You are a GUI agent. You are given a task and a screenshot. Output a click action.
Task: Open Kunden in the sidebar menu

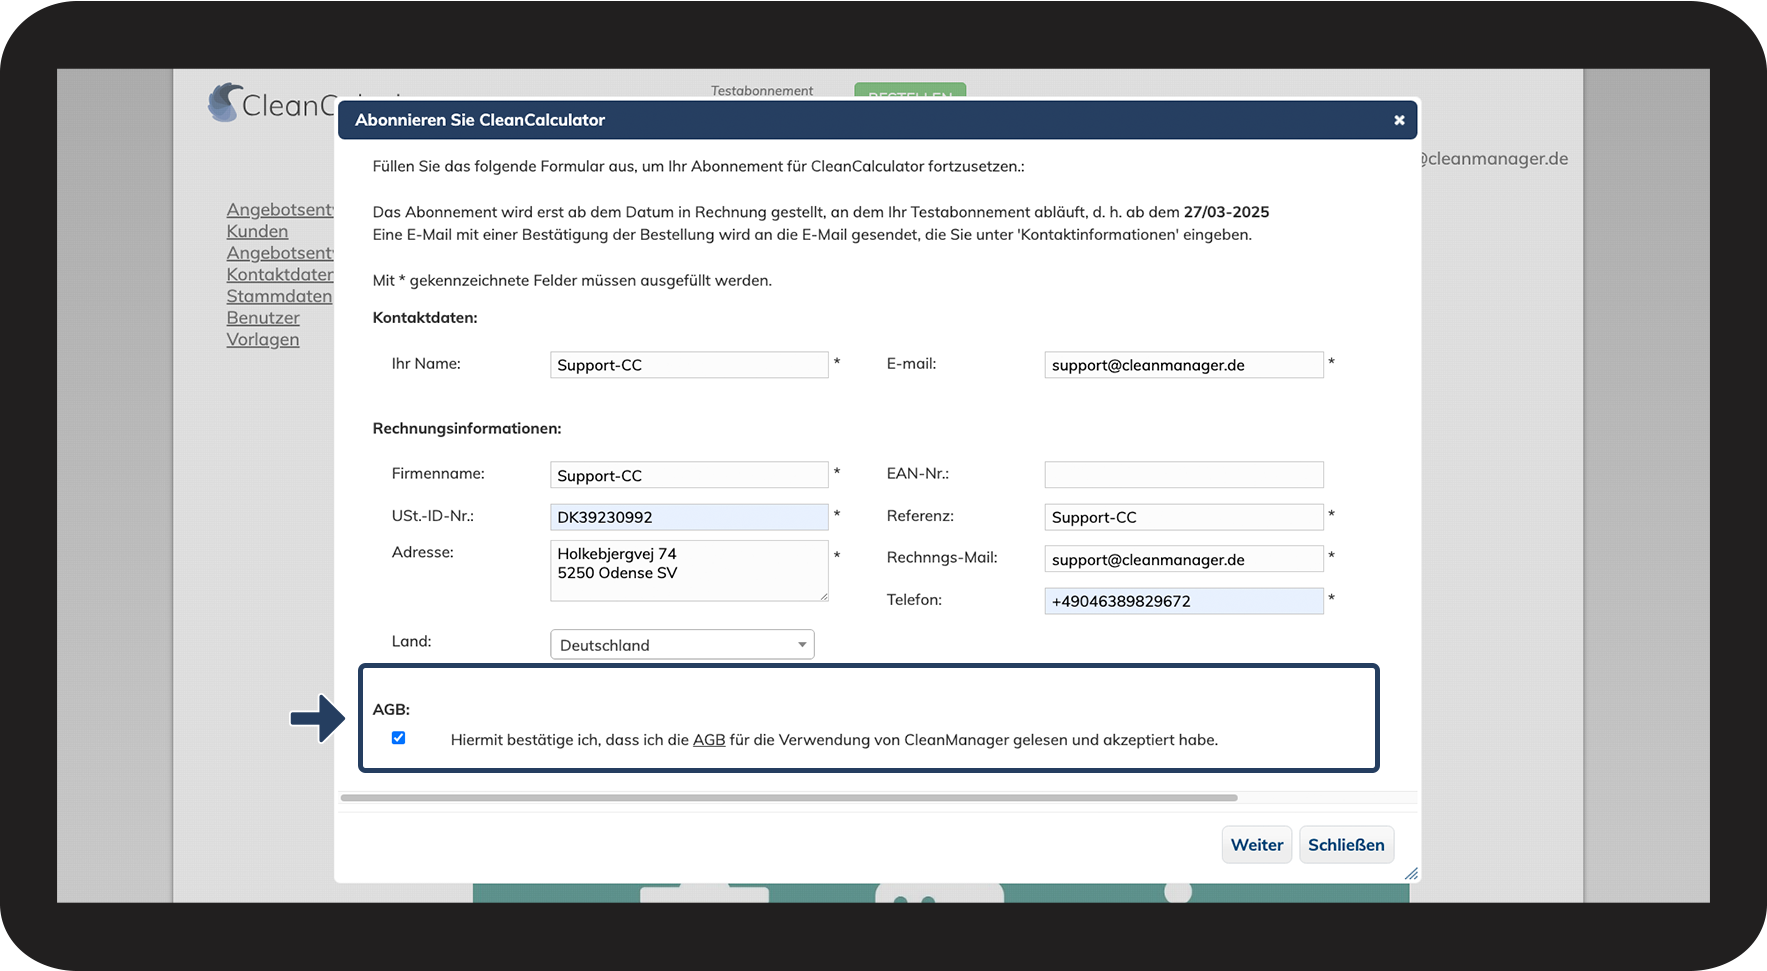(x=257, y=231)
